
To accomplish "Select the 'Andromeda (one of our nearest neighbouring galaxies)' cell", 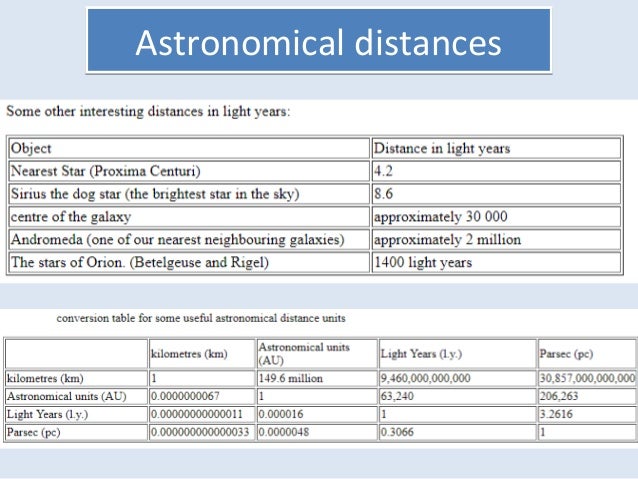I will click(x=189, y=239).
